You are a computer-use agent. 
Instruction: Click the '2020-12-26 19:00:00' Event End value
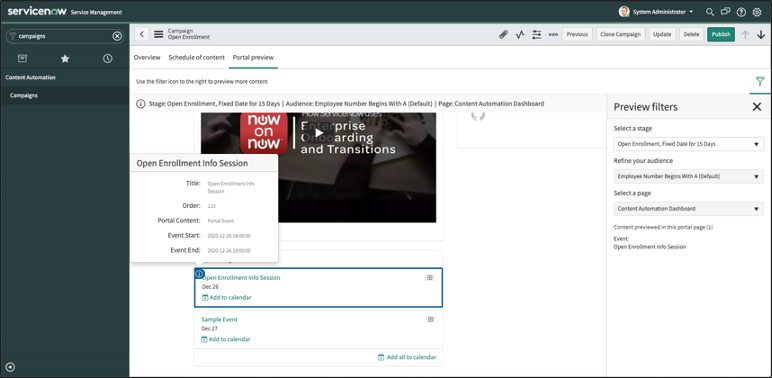click(229, 251)
